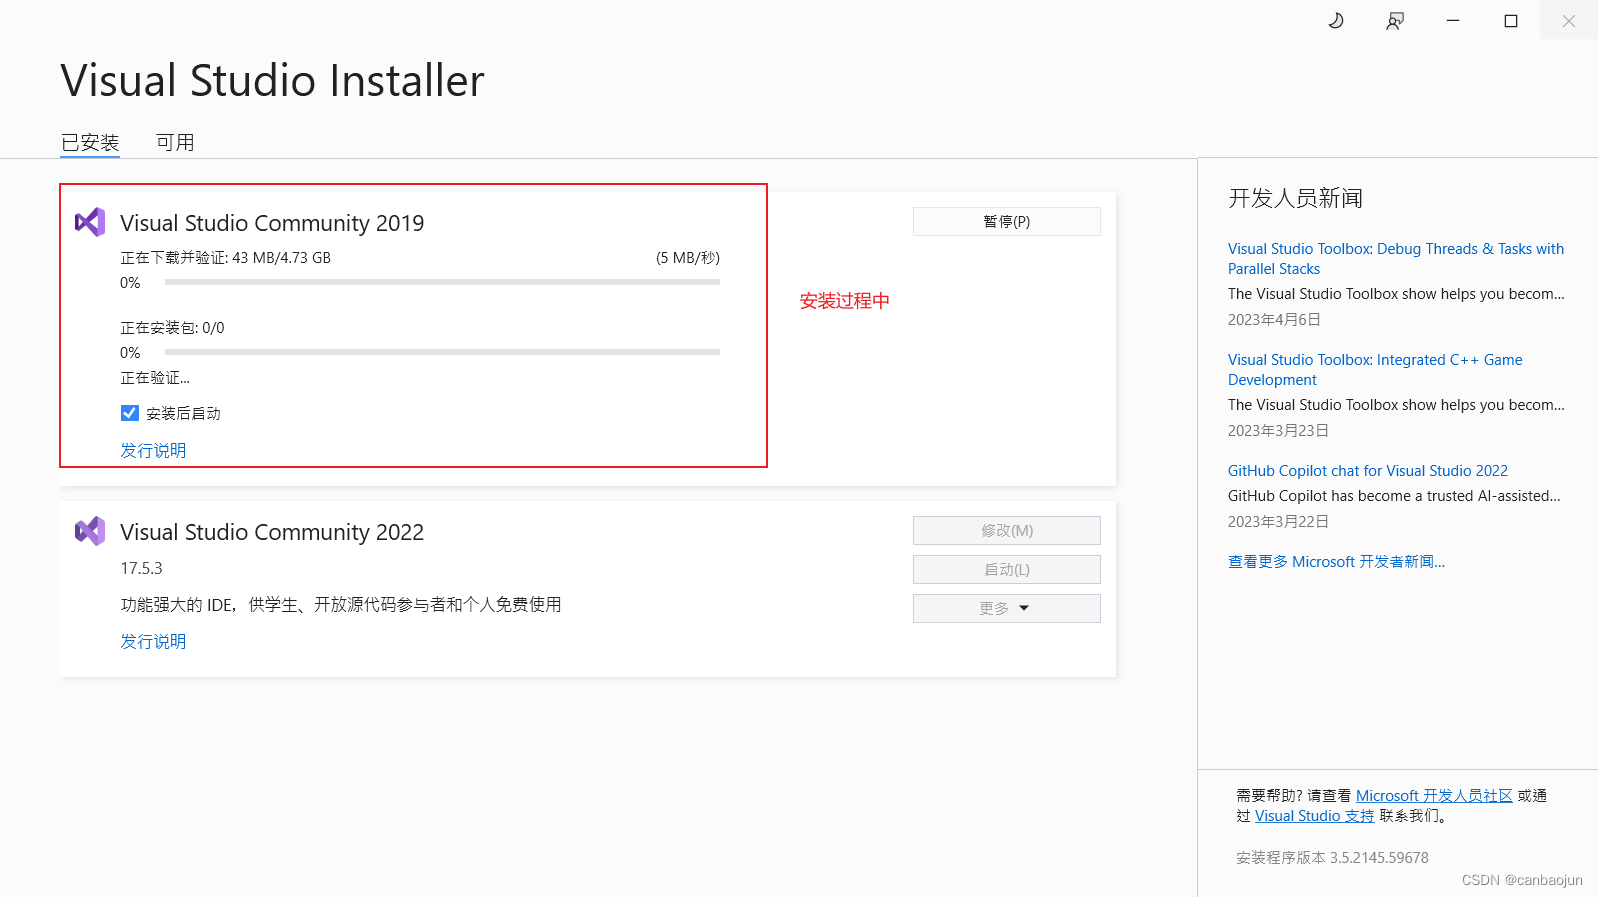Click the date 2023年3月23日
Viewport: 1598px width, 897px height.
click(x=1278, y=430)
